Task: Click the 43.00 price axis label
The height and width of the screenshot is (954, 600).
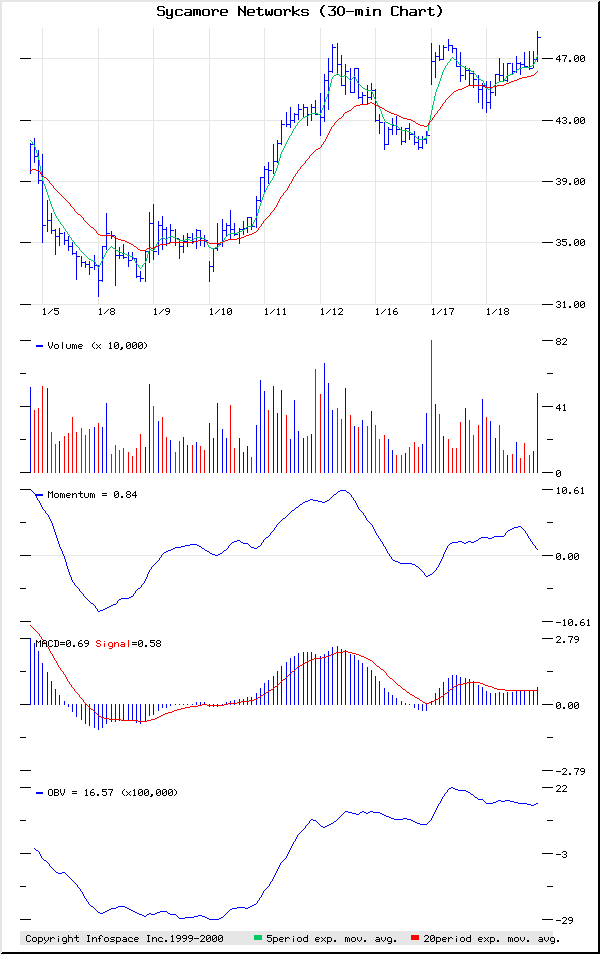Action: coord(570,120)
